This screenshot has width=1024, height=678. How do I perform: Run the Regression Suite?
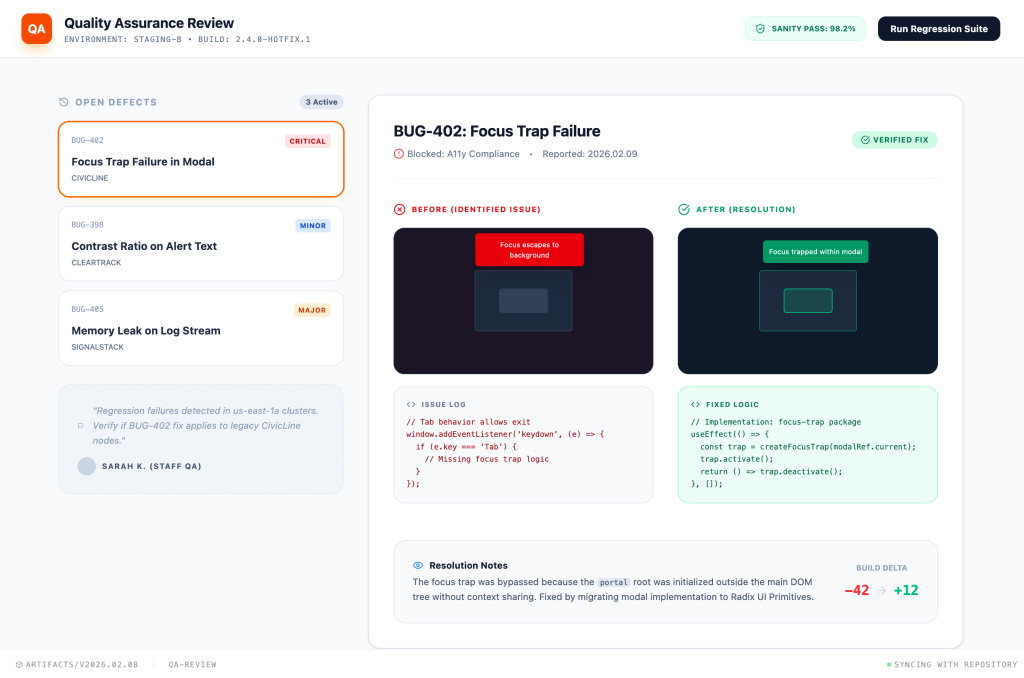pos(938,29)
